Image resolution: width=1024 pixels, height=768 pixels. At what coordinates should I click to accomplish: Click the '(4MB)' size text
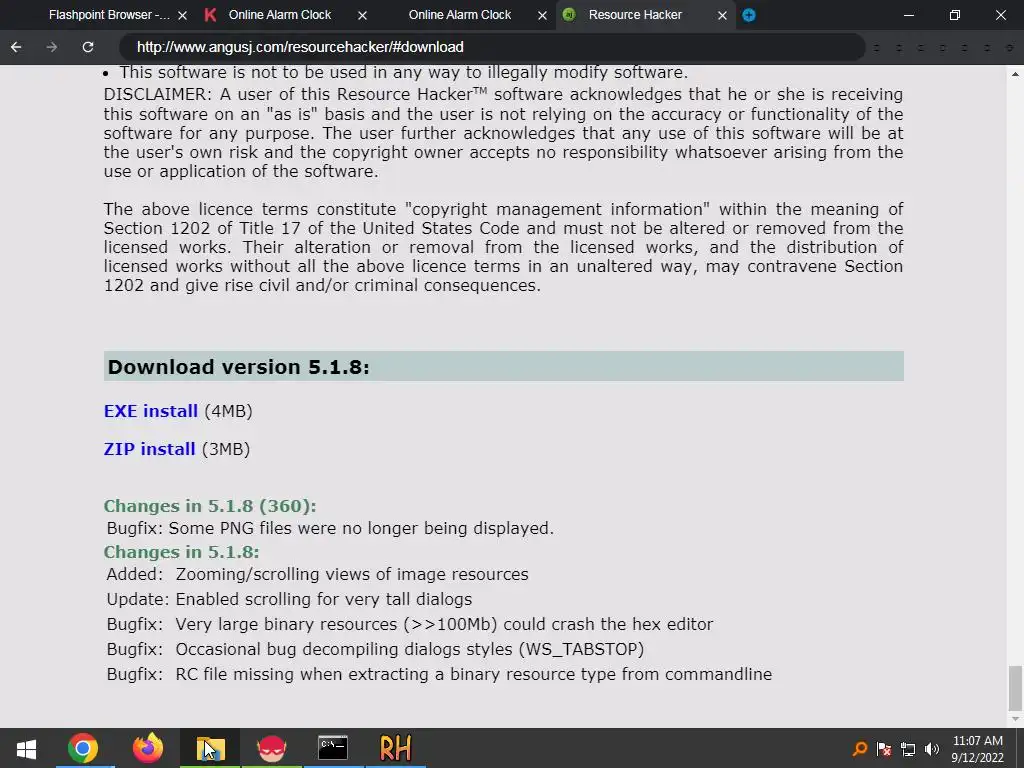228,411
